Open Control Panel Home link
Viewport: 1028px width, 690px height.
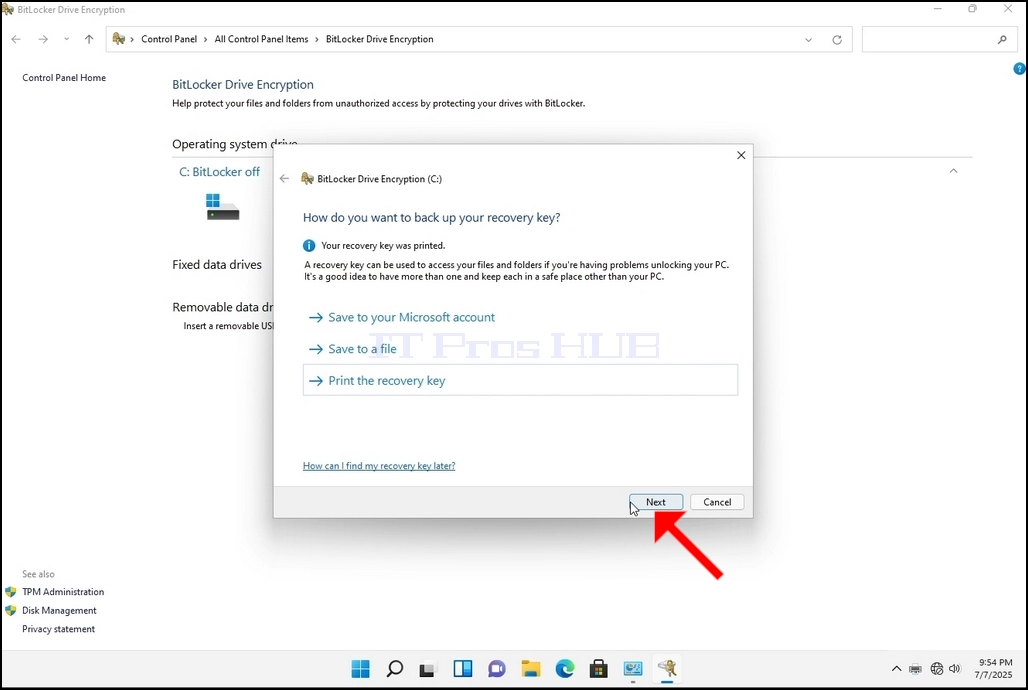[x=64, y=77]
